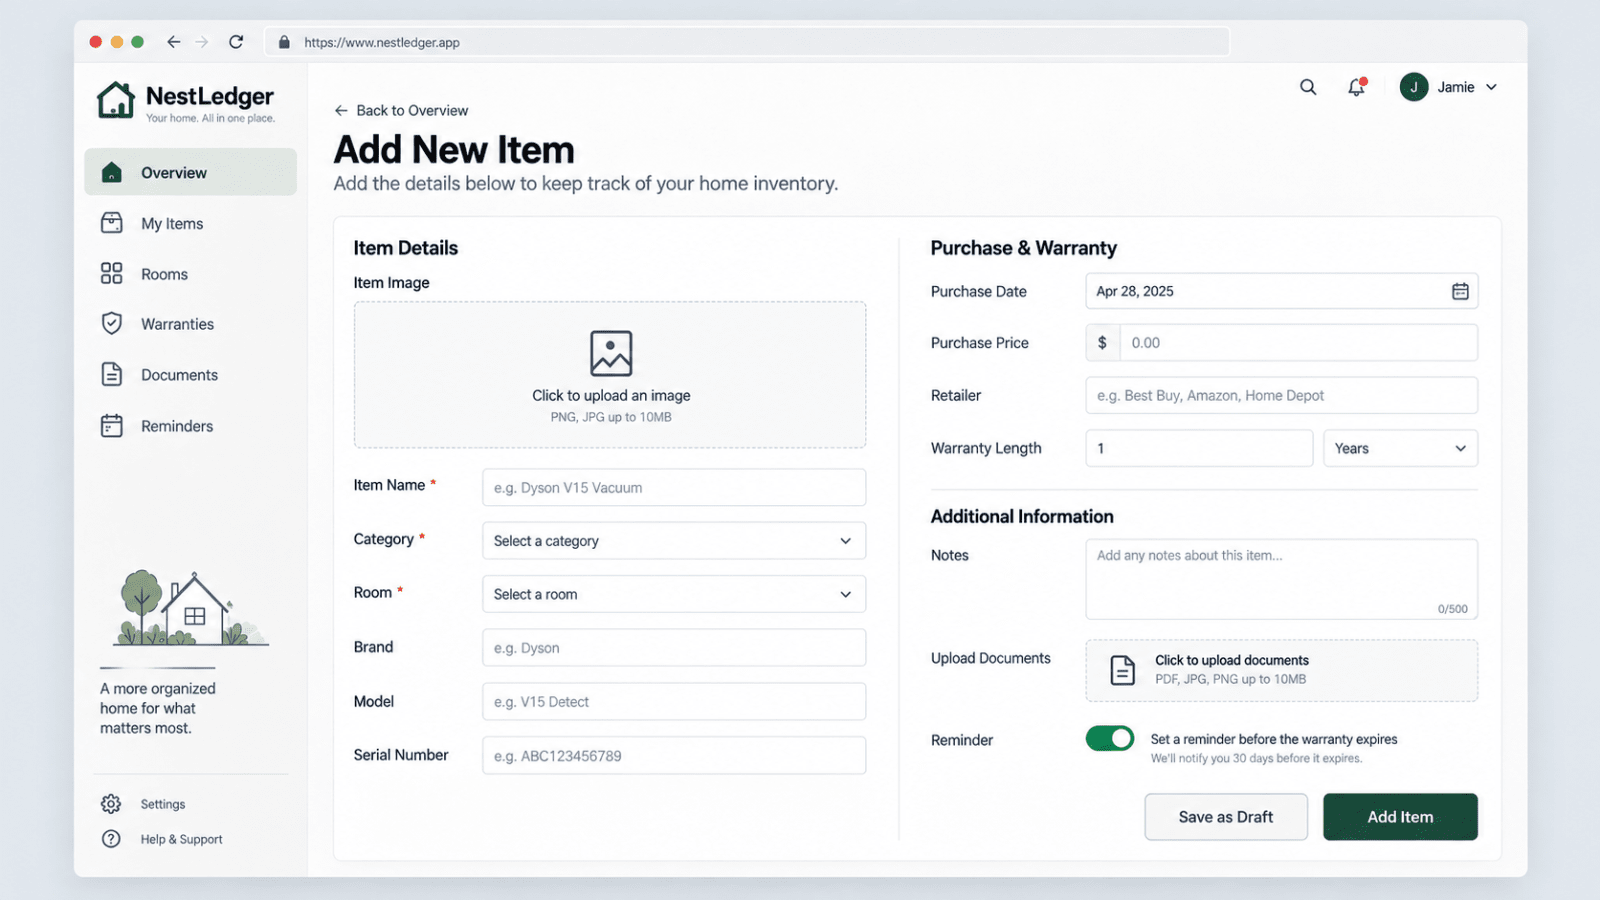
Task: Click the NestLedger house logo
Action: [x=116, y=100]
